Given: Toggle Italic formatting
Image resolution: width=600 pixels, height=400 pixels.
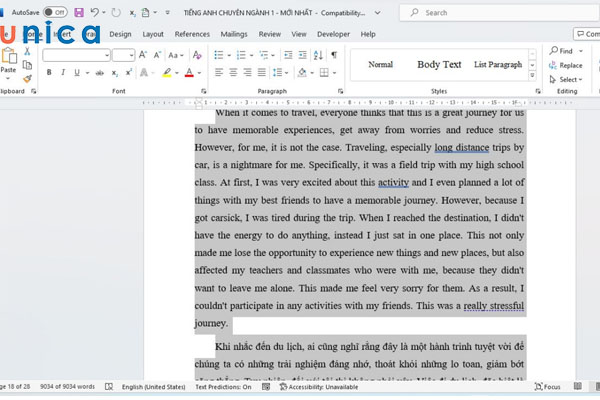Looking at the screenshot, I should click(63, 73).
